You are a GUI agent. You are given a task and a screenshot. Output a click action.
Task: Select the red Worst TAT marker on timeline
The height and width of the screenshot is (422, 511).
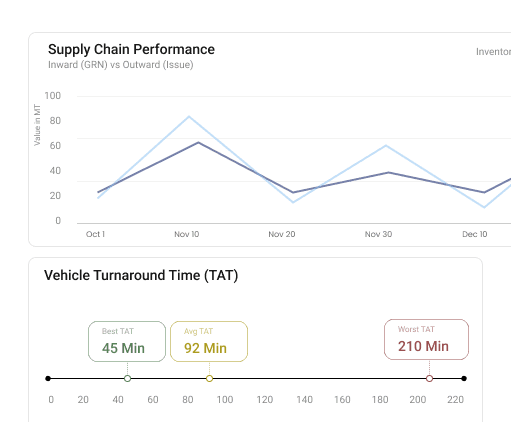429,378
